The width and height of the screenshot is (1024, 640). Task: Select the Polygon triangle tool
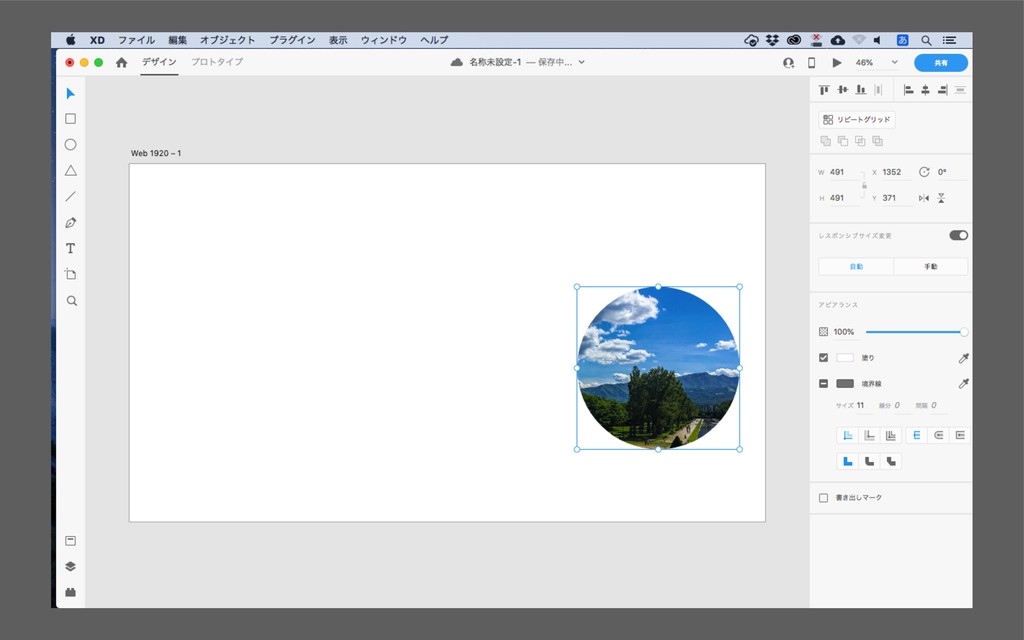pos(71,170)
